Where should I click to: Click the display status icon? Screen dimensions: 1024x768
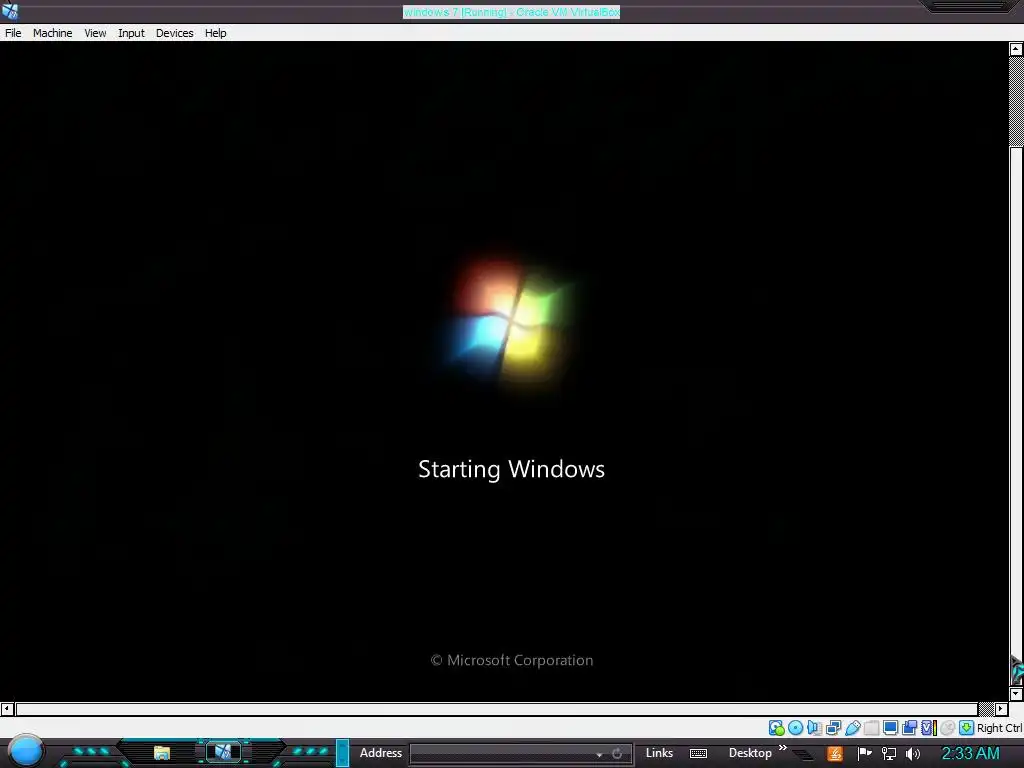point(890,728)
